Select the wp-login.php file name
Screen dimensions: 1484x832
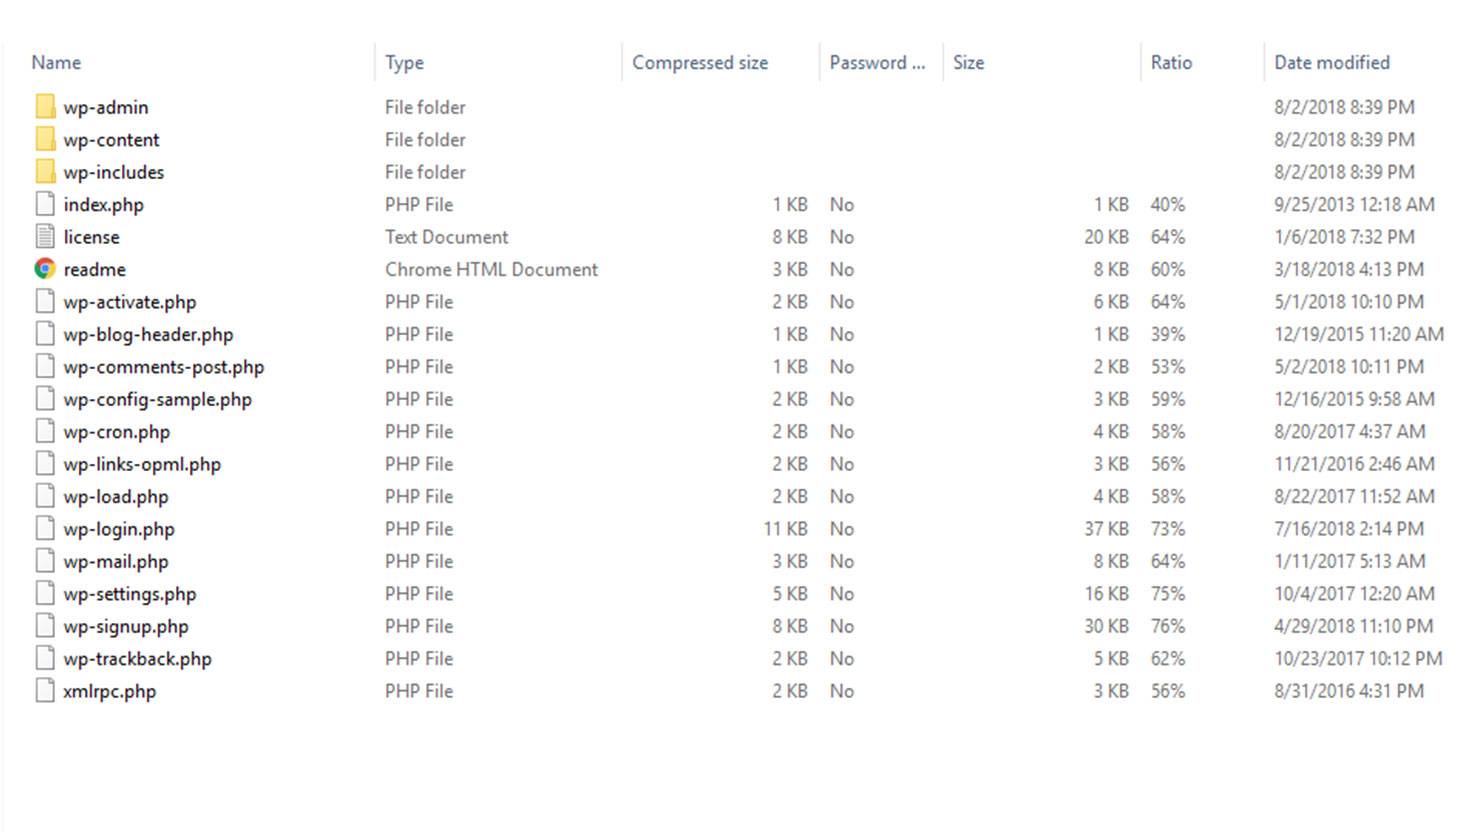pyautogui.click(x=119, y=530)
